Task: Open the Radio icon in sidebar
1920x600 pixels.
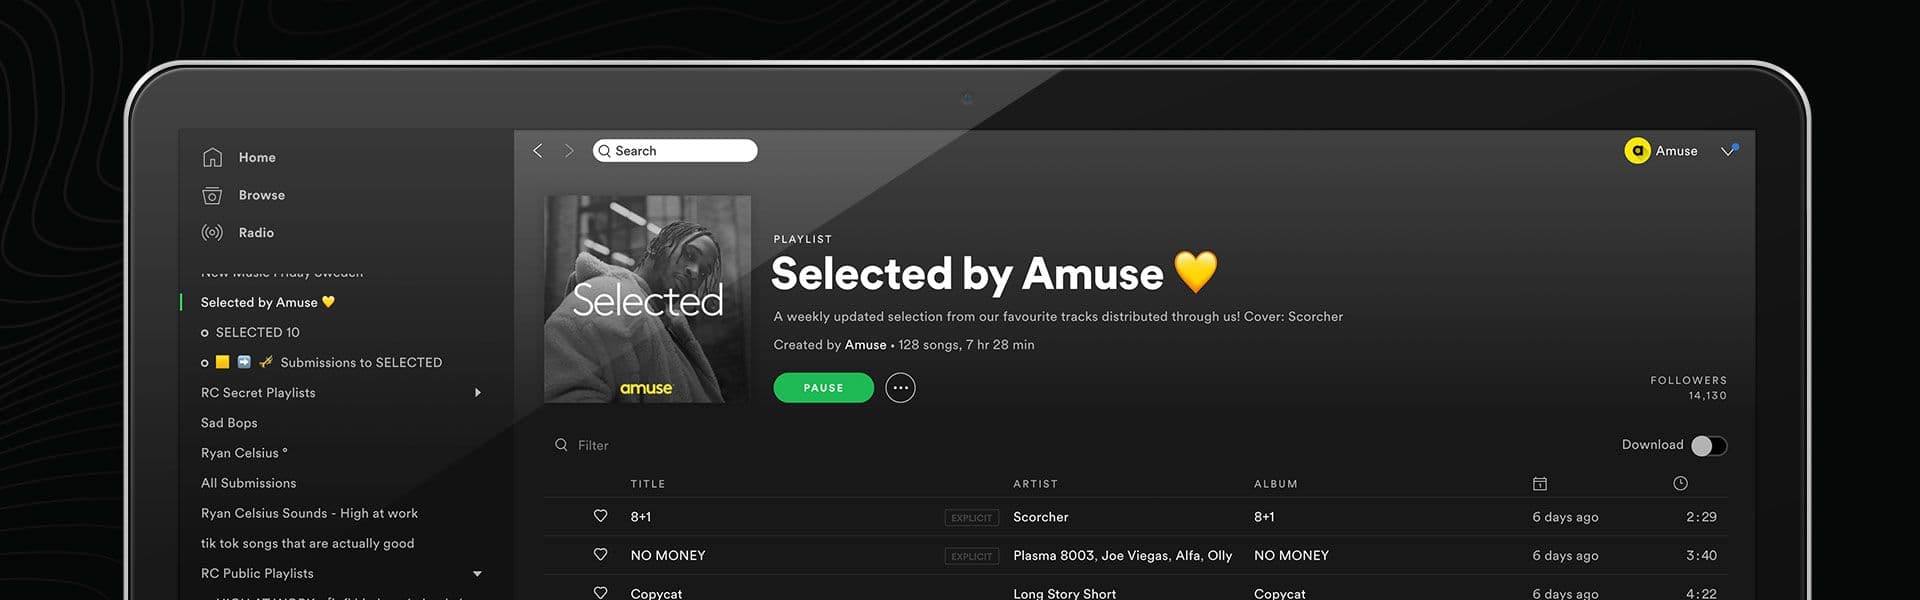Action: [x=212, y=232]
